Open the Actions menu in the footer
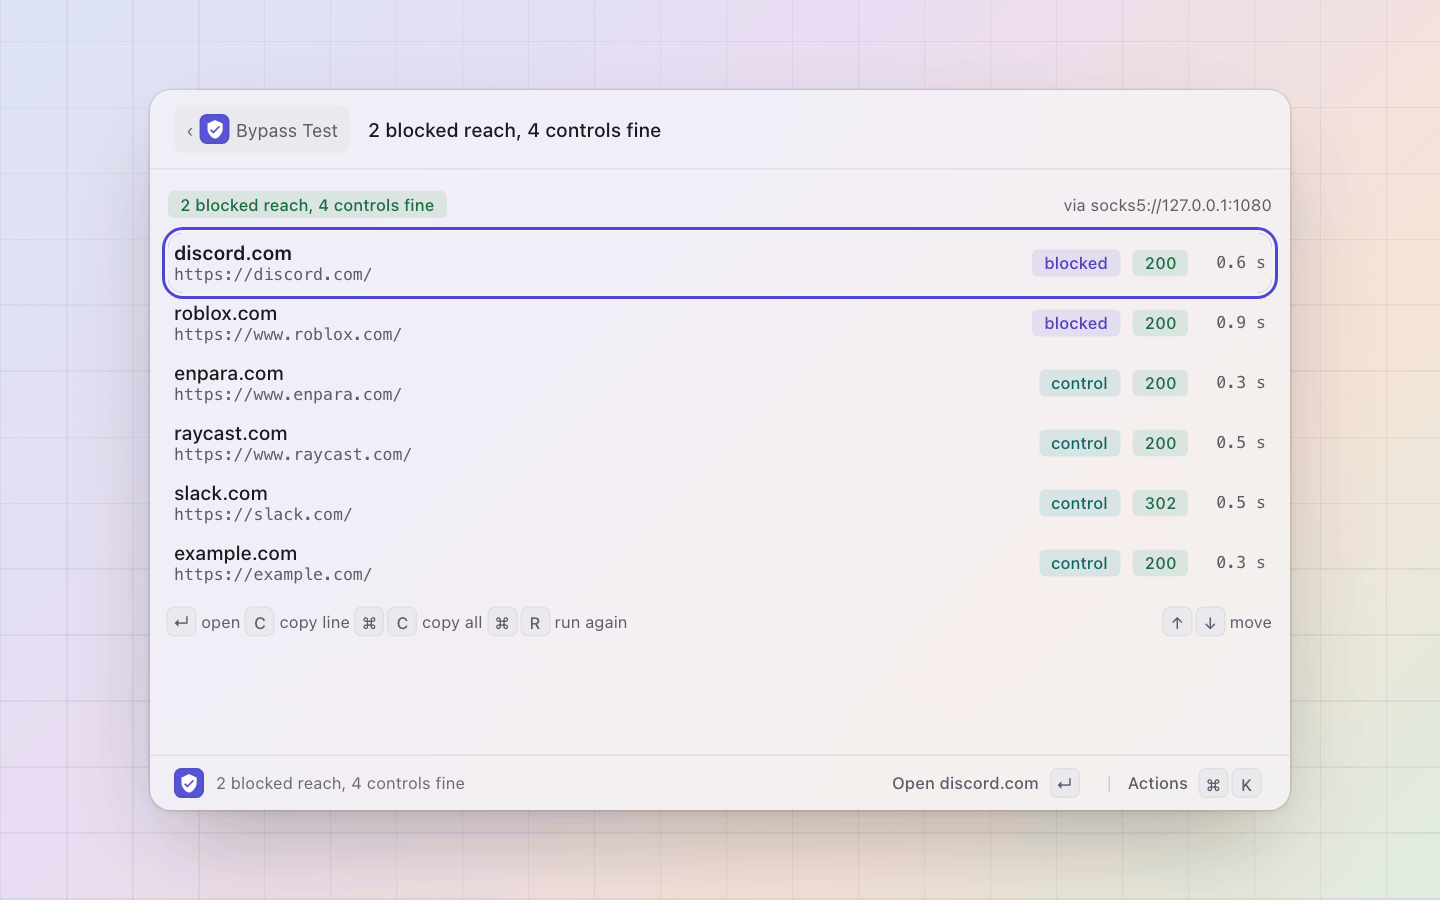Image resolution: width=1440 pixels, height=900 pixels. [1157, 783]
